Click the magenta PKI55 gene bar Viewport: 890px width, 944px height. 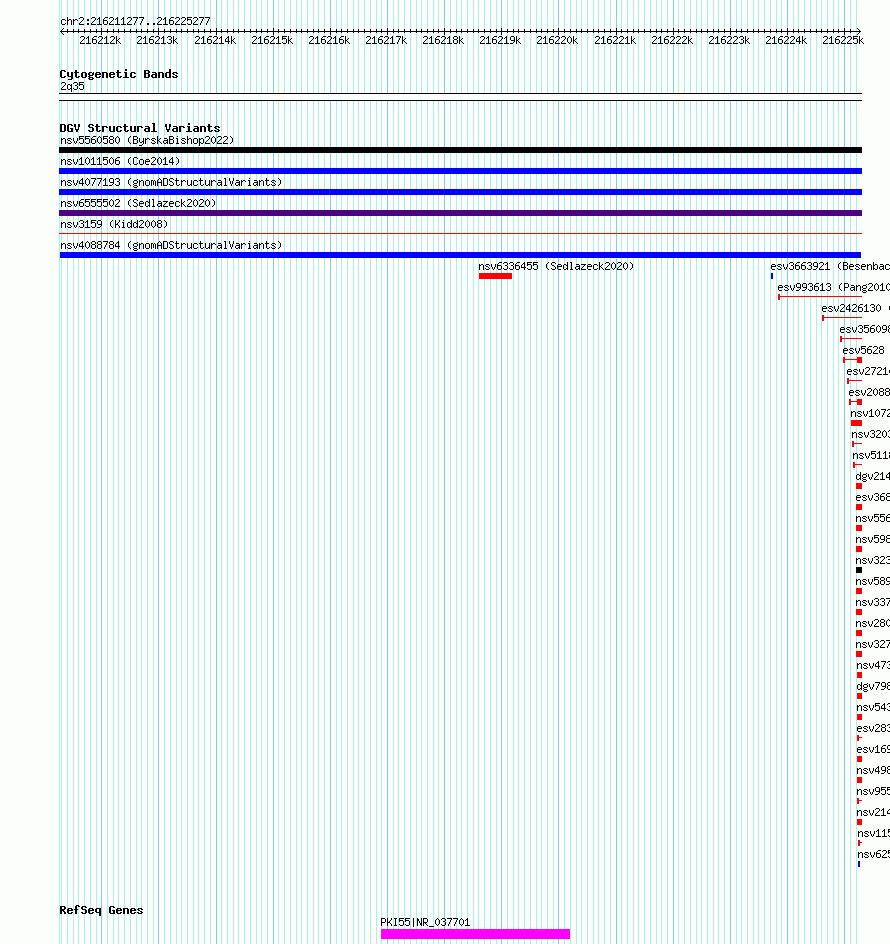[x=475, y=934]
